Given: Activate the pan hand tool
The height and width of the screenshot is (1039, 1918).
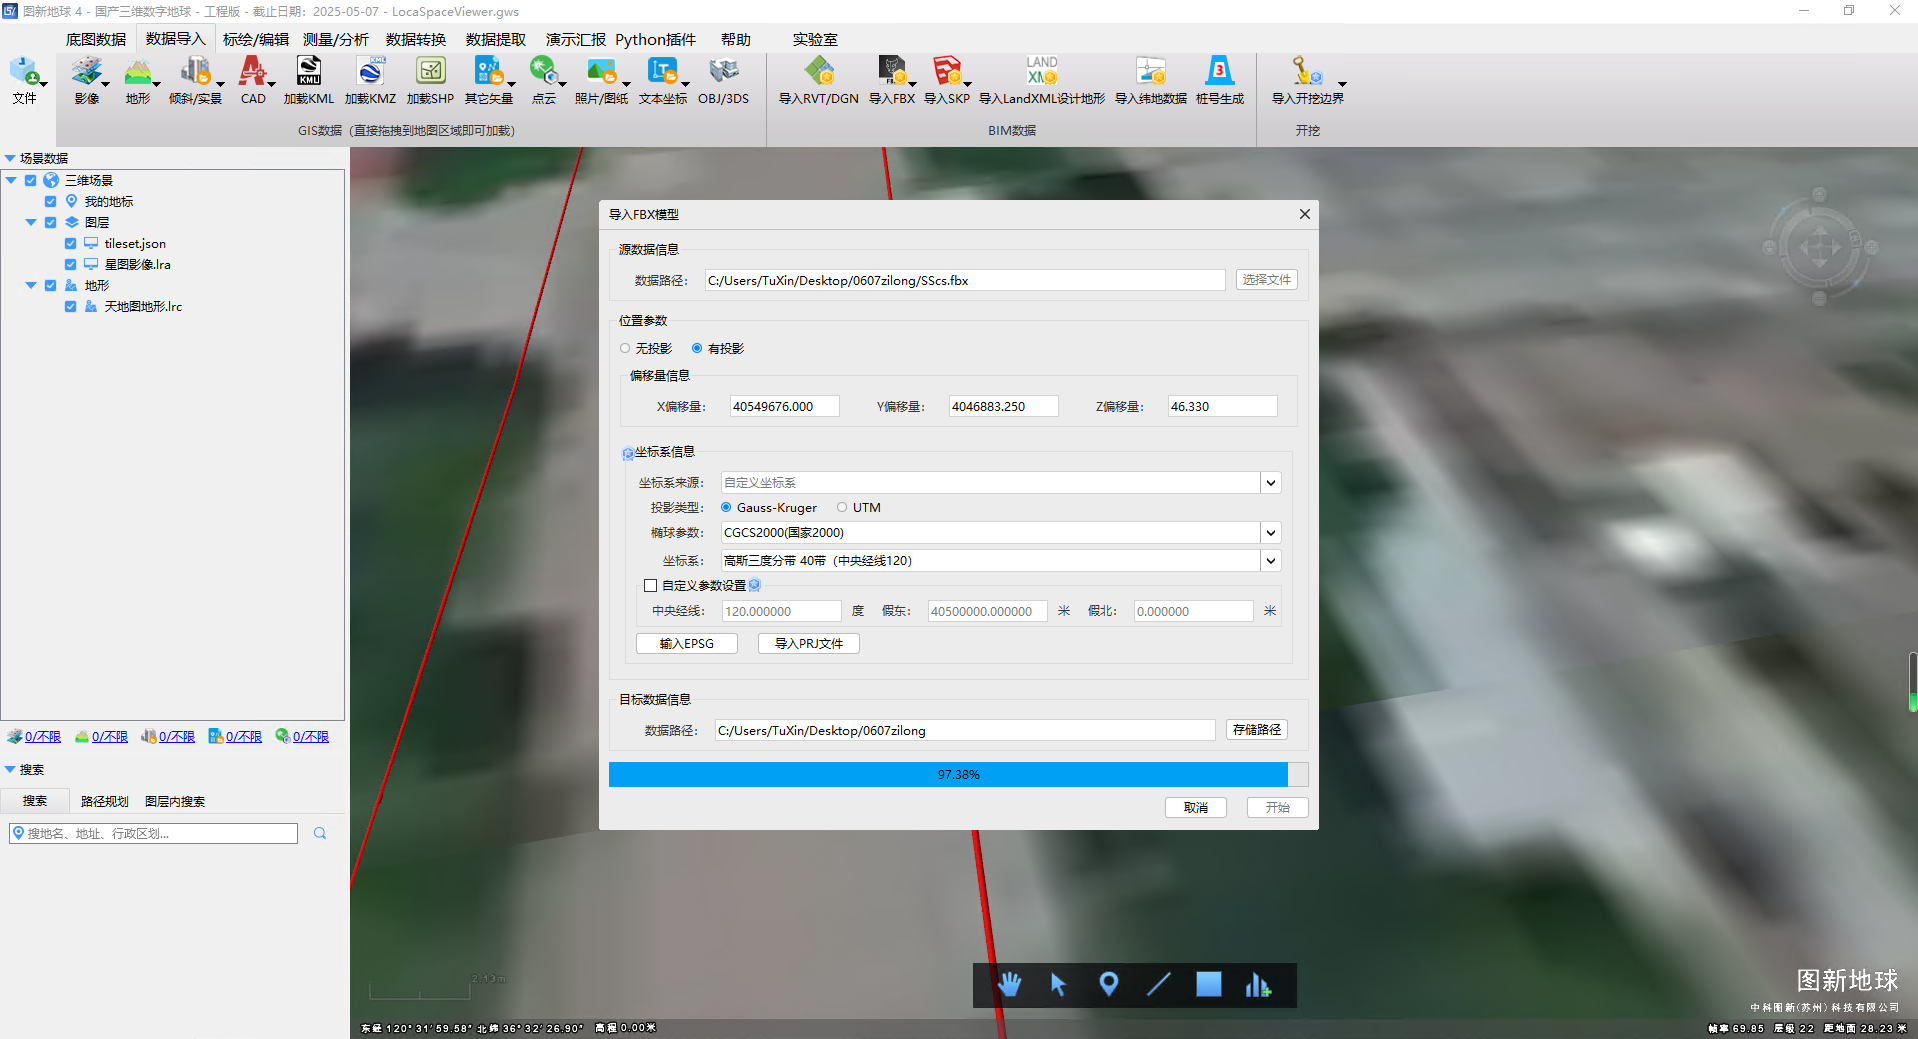Looking at the screenshot, I should point(1009,985).
